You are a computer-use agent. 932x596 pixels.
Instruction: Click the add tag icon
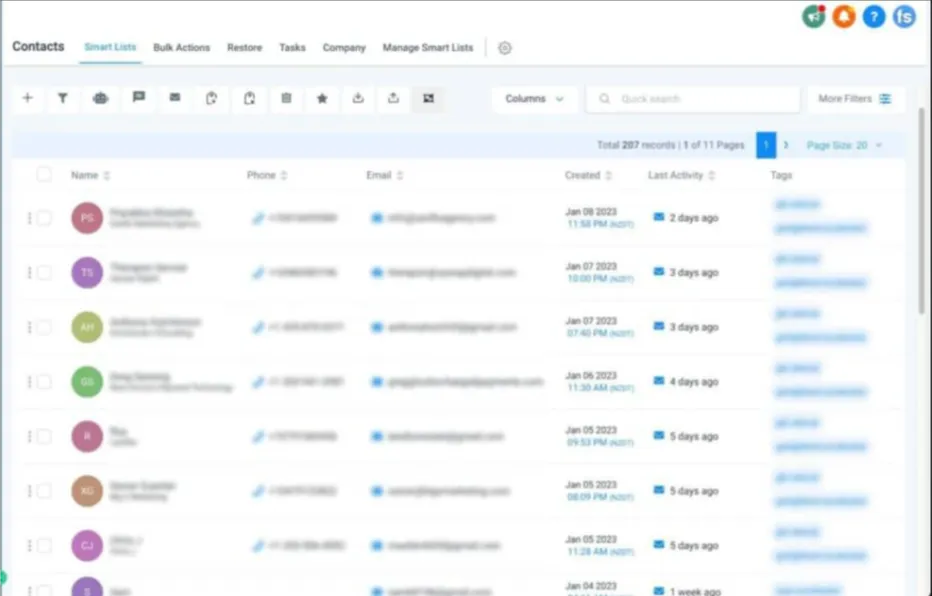[x=212, y=98]
